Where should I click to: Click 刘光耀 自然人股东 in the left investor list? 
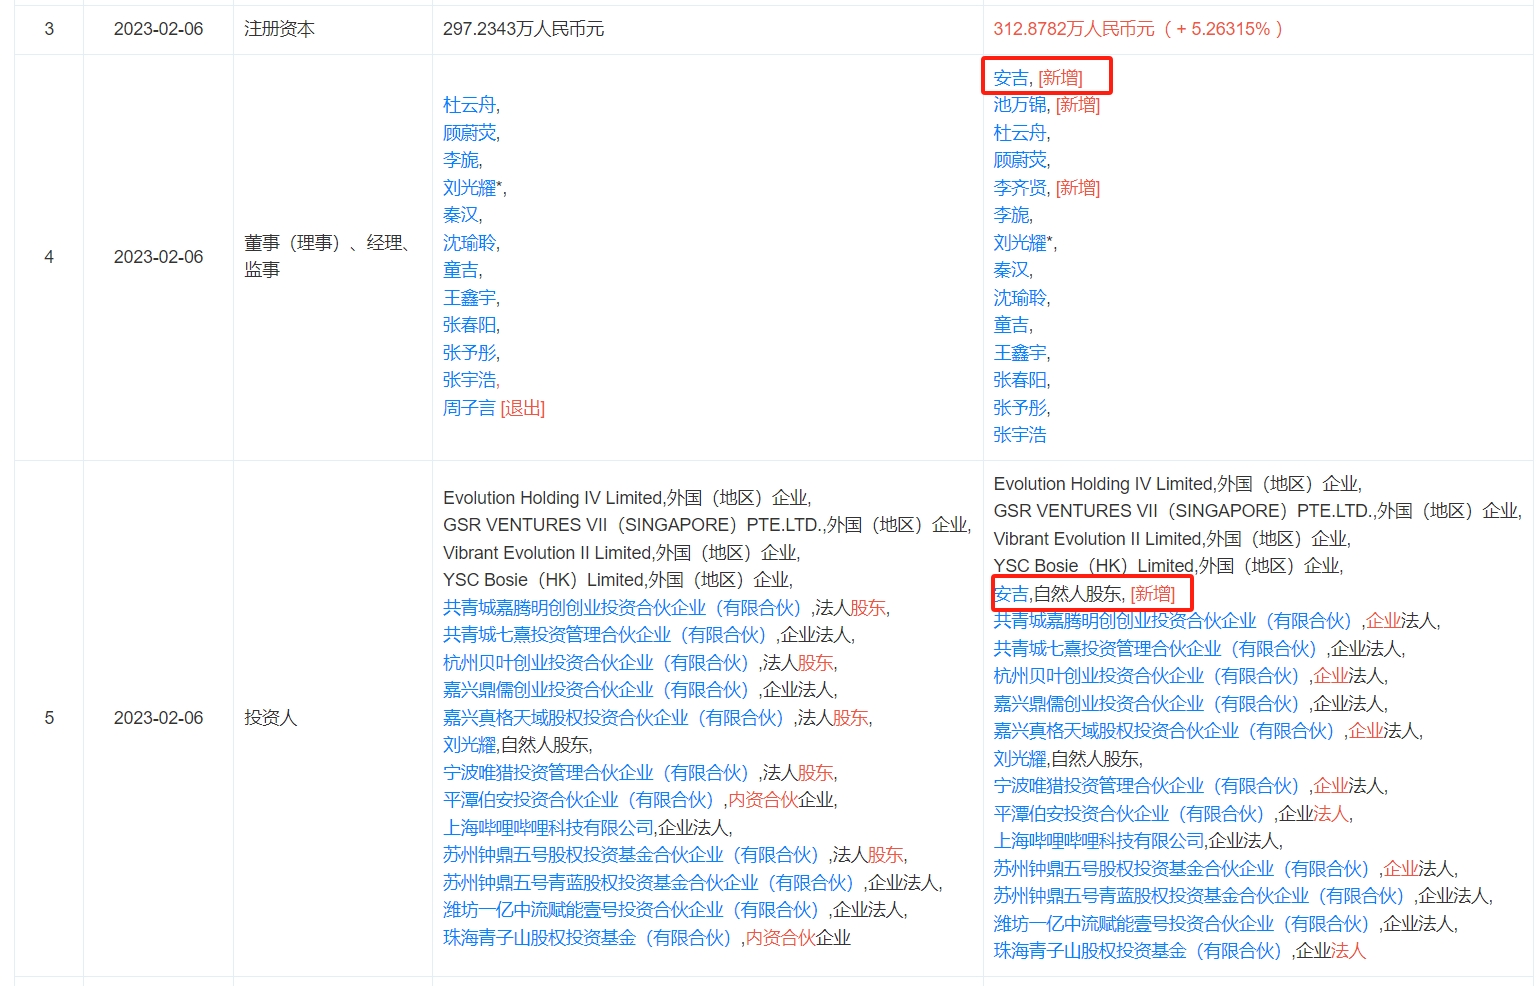[x=469, y=745]
